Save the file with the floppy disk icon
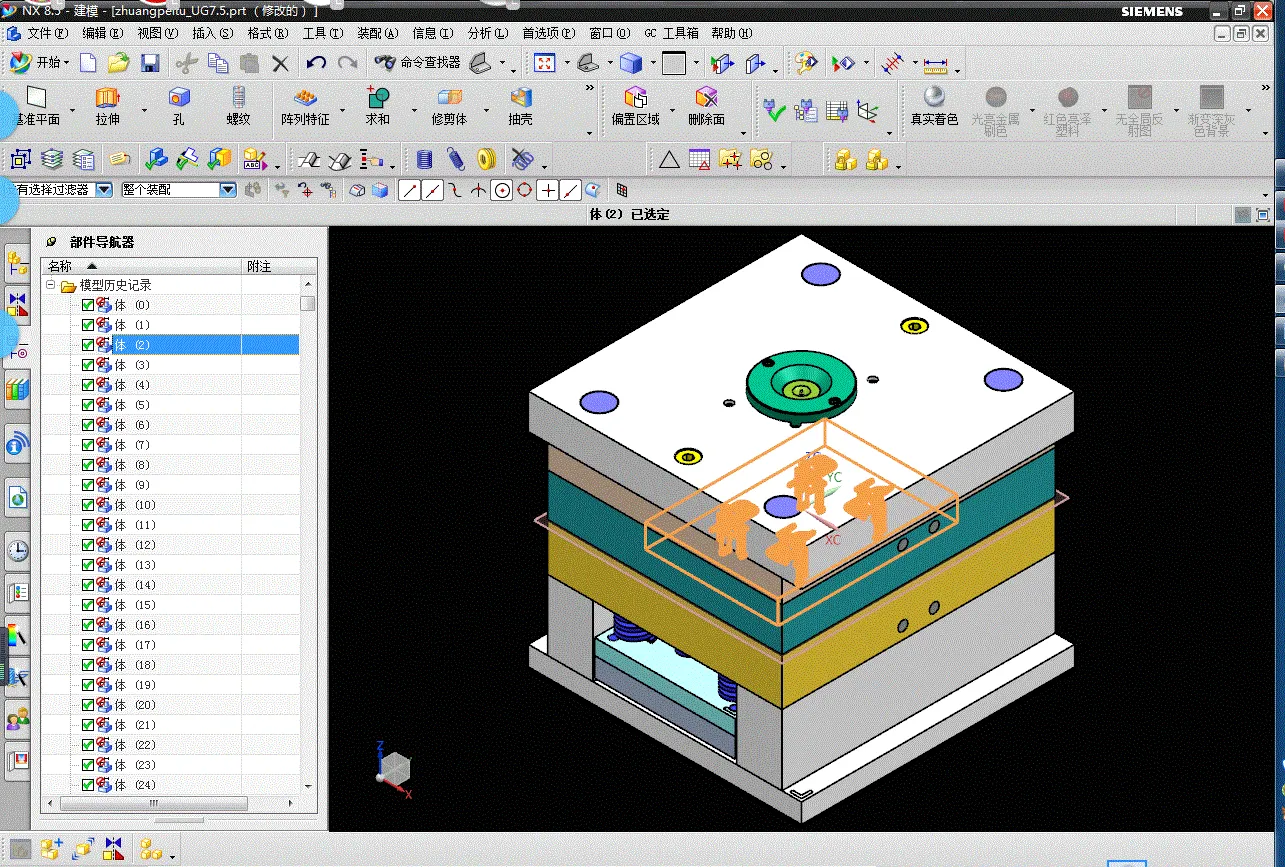Screen dimensions: 1285x867 click(x=150, y=63)
